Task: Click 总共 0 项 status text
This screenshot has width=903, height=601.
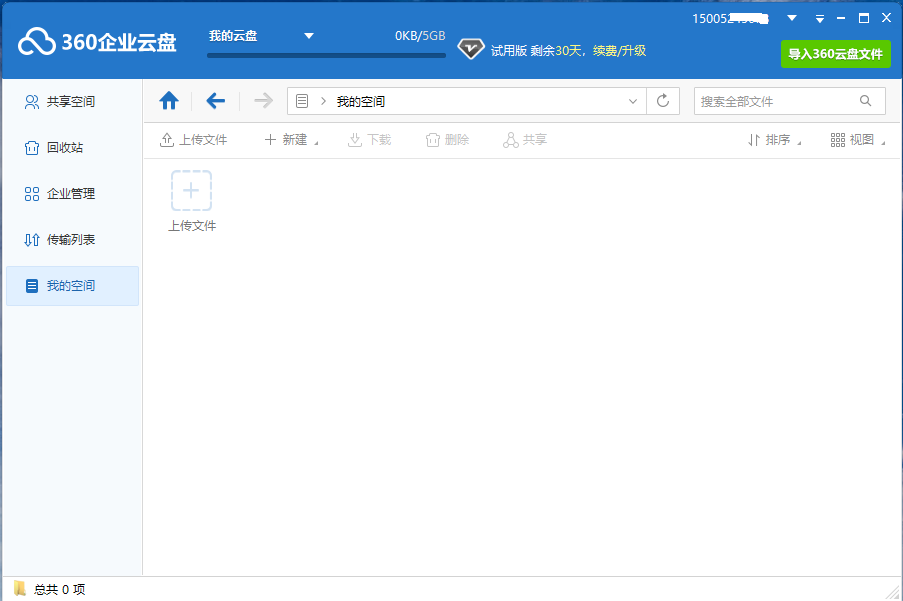Action: (x=59, y=589)
